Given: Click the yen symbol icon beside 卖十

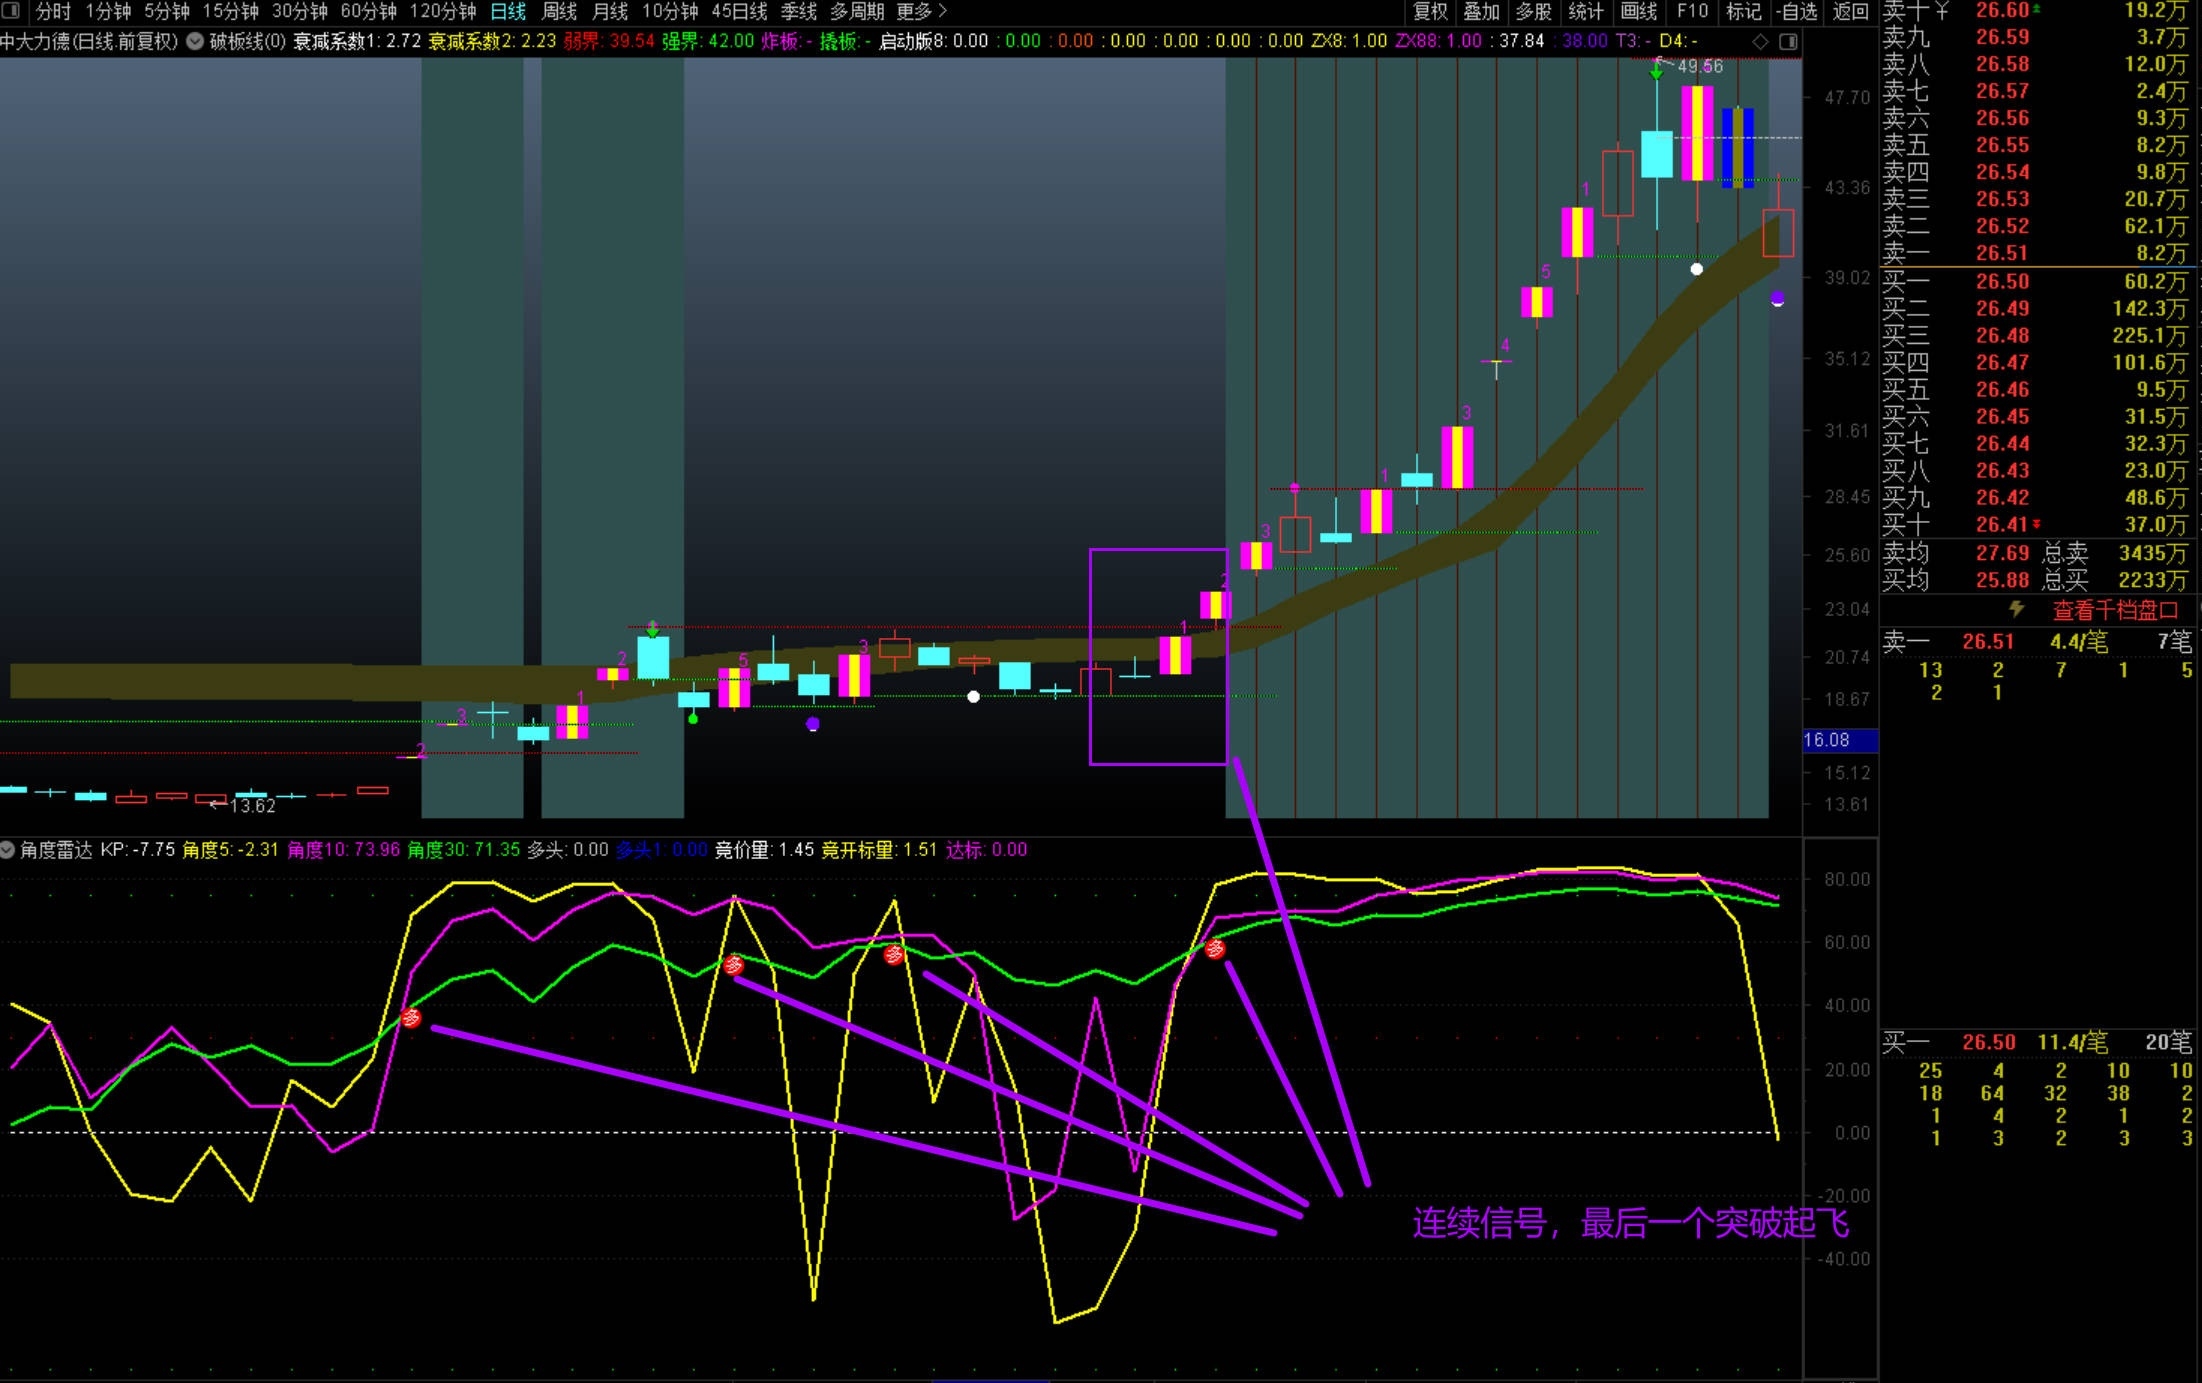Looking at the screenshot, I should (1942, 10).
